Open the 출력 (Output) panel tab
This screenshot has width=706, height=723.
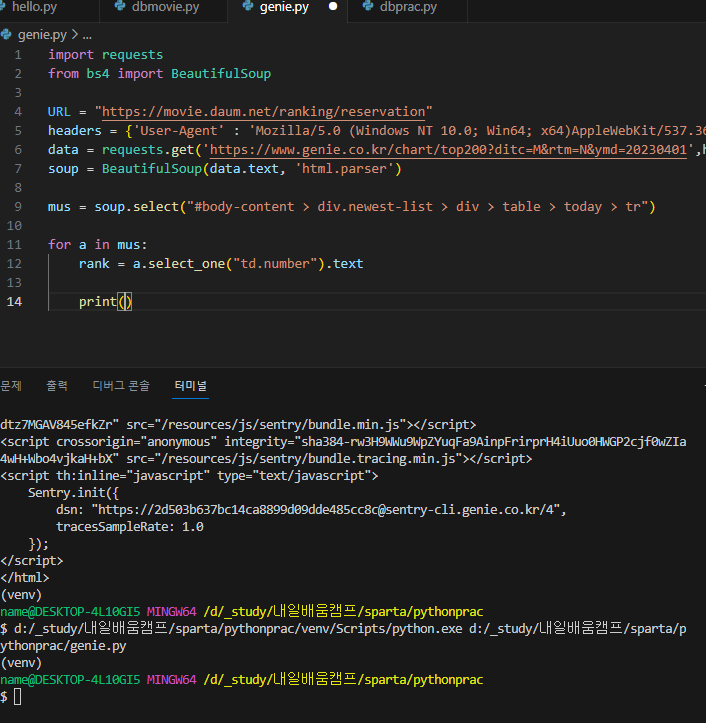57,385
